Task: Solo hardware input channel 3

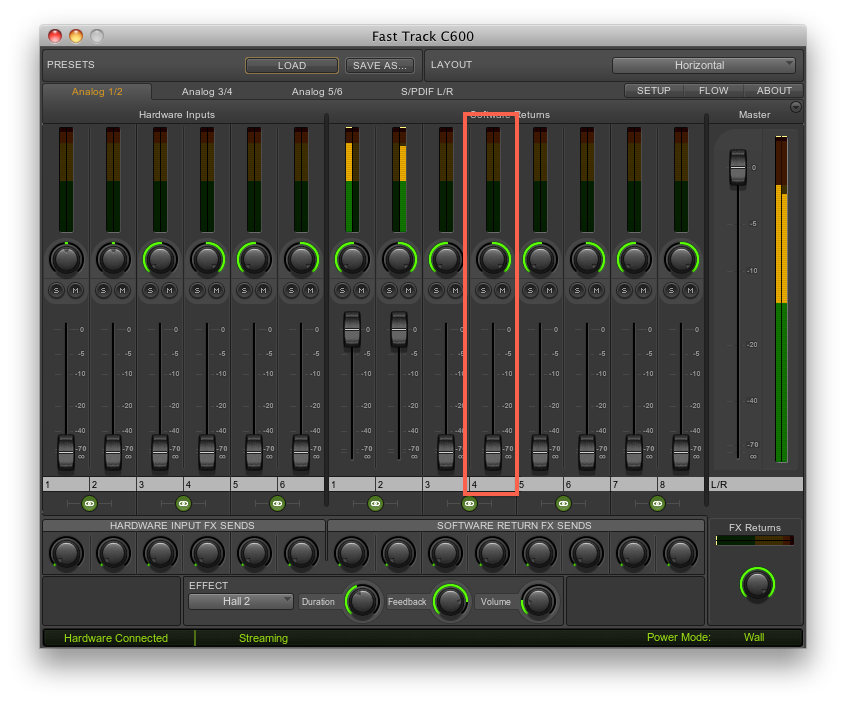Action: point(151,290)
